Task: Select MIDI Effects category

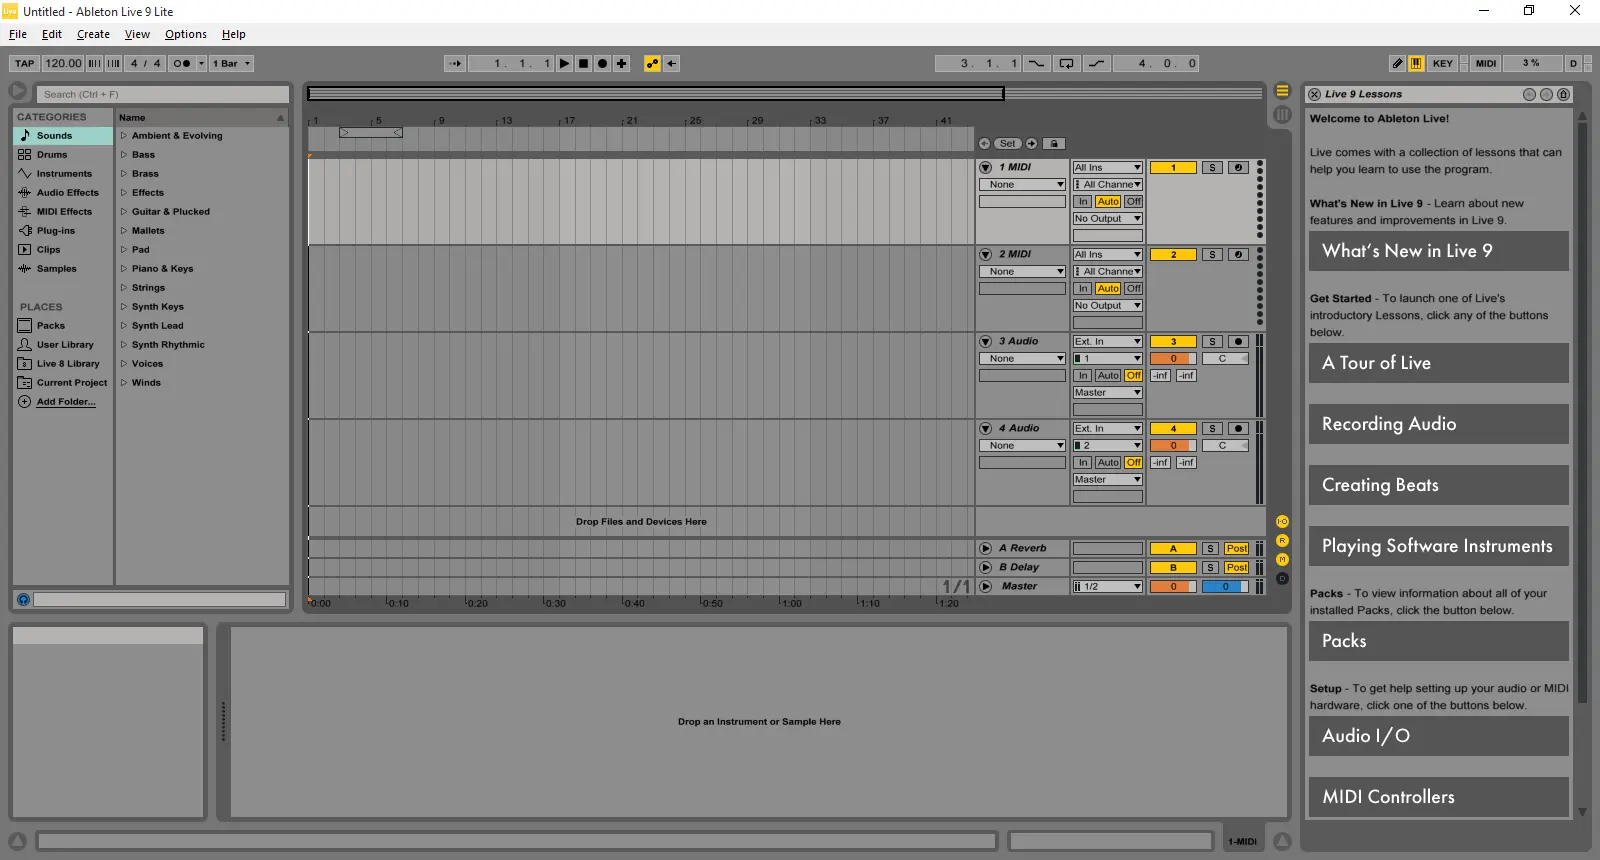Action: [63, 212]
